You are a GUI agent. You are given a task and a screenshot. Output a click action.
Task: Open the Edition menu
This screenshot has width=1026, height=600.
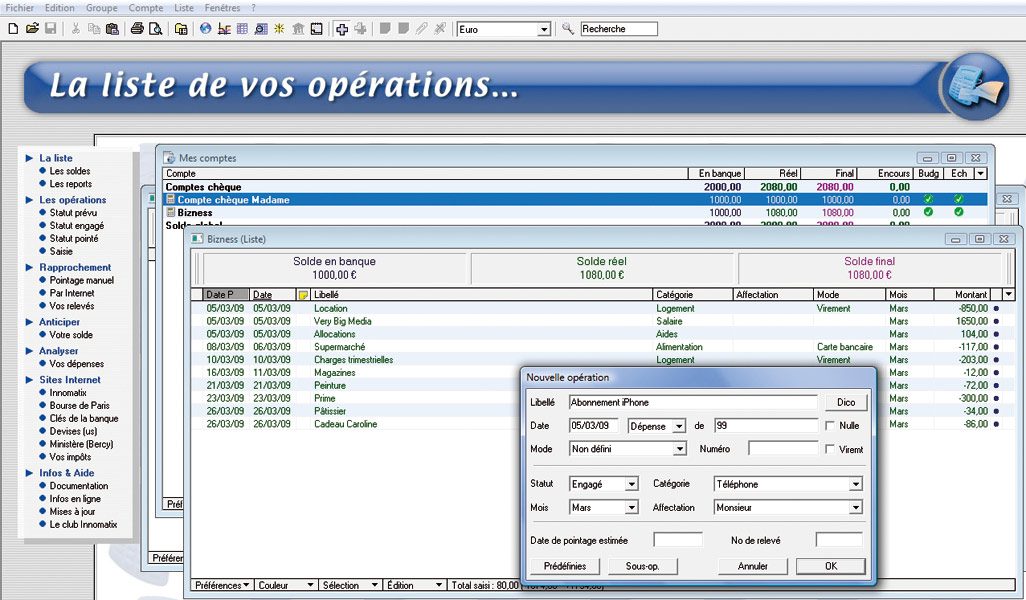pyautogui.click(x=60, y=8)
